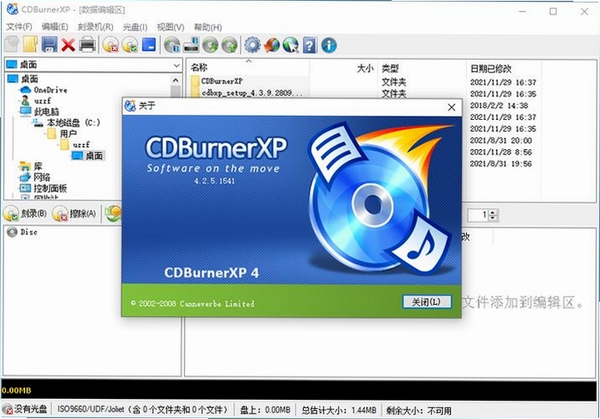Click the date 2021/8/31 20:00

pos(501,140)
